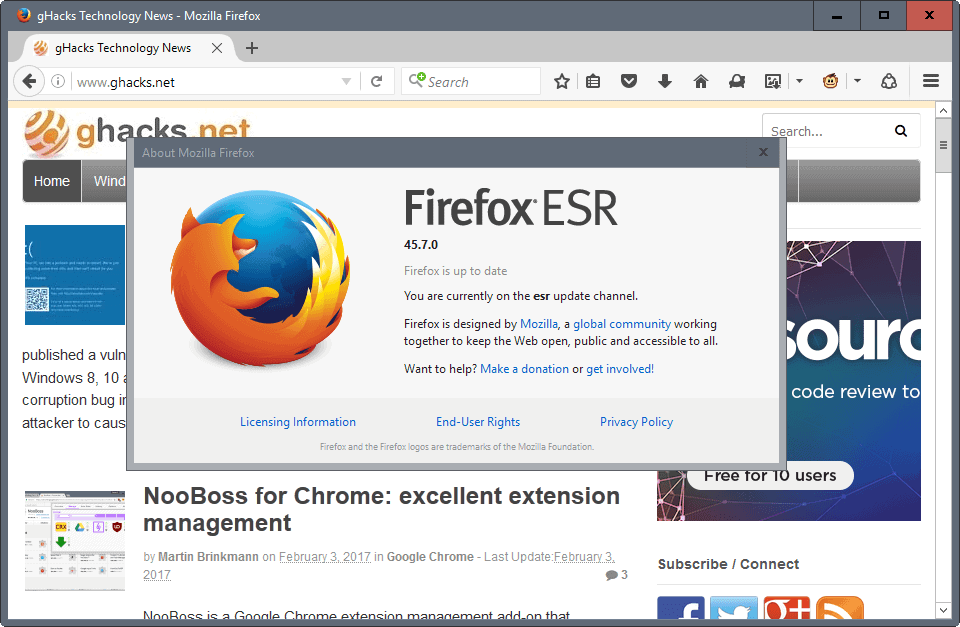This screenshot has width=960, height=627.
Task: Open a new tab with plus button
Action: pyautogui.click(x=252, y=48)
